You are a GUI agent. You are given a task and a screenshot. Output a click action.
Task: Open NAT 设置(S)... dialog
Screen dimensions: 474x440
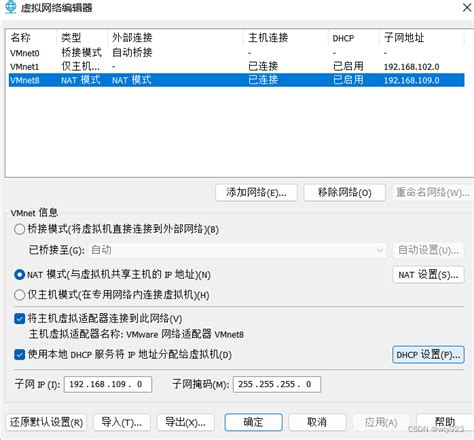click(x=428, y=275)
